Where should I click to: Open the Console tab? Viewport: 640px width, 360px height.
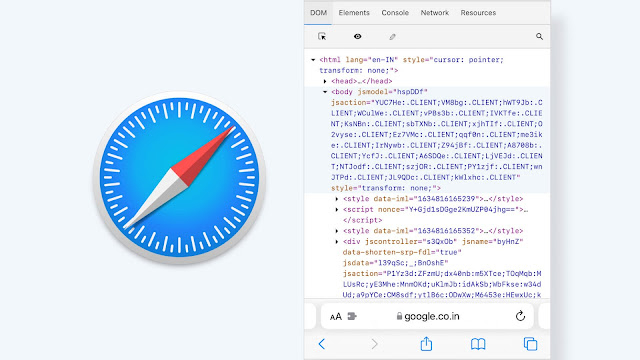point(395,13)
